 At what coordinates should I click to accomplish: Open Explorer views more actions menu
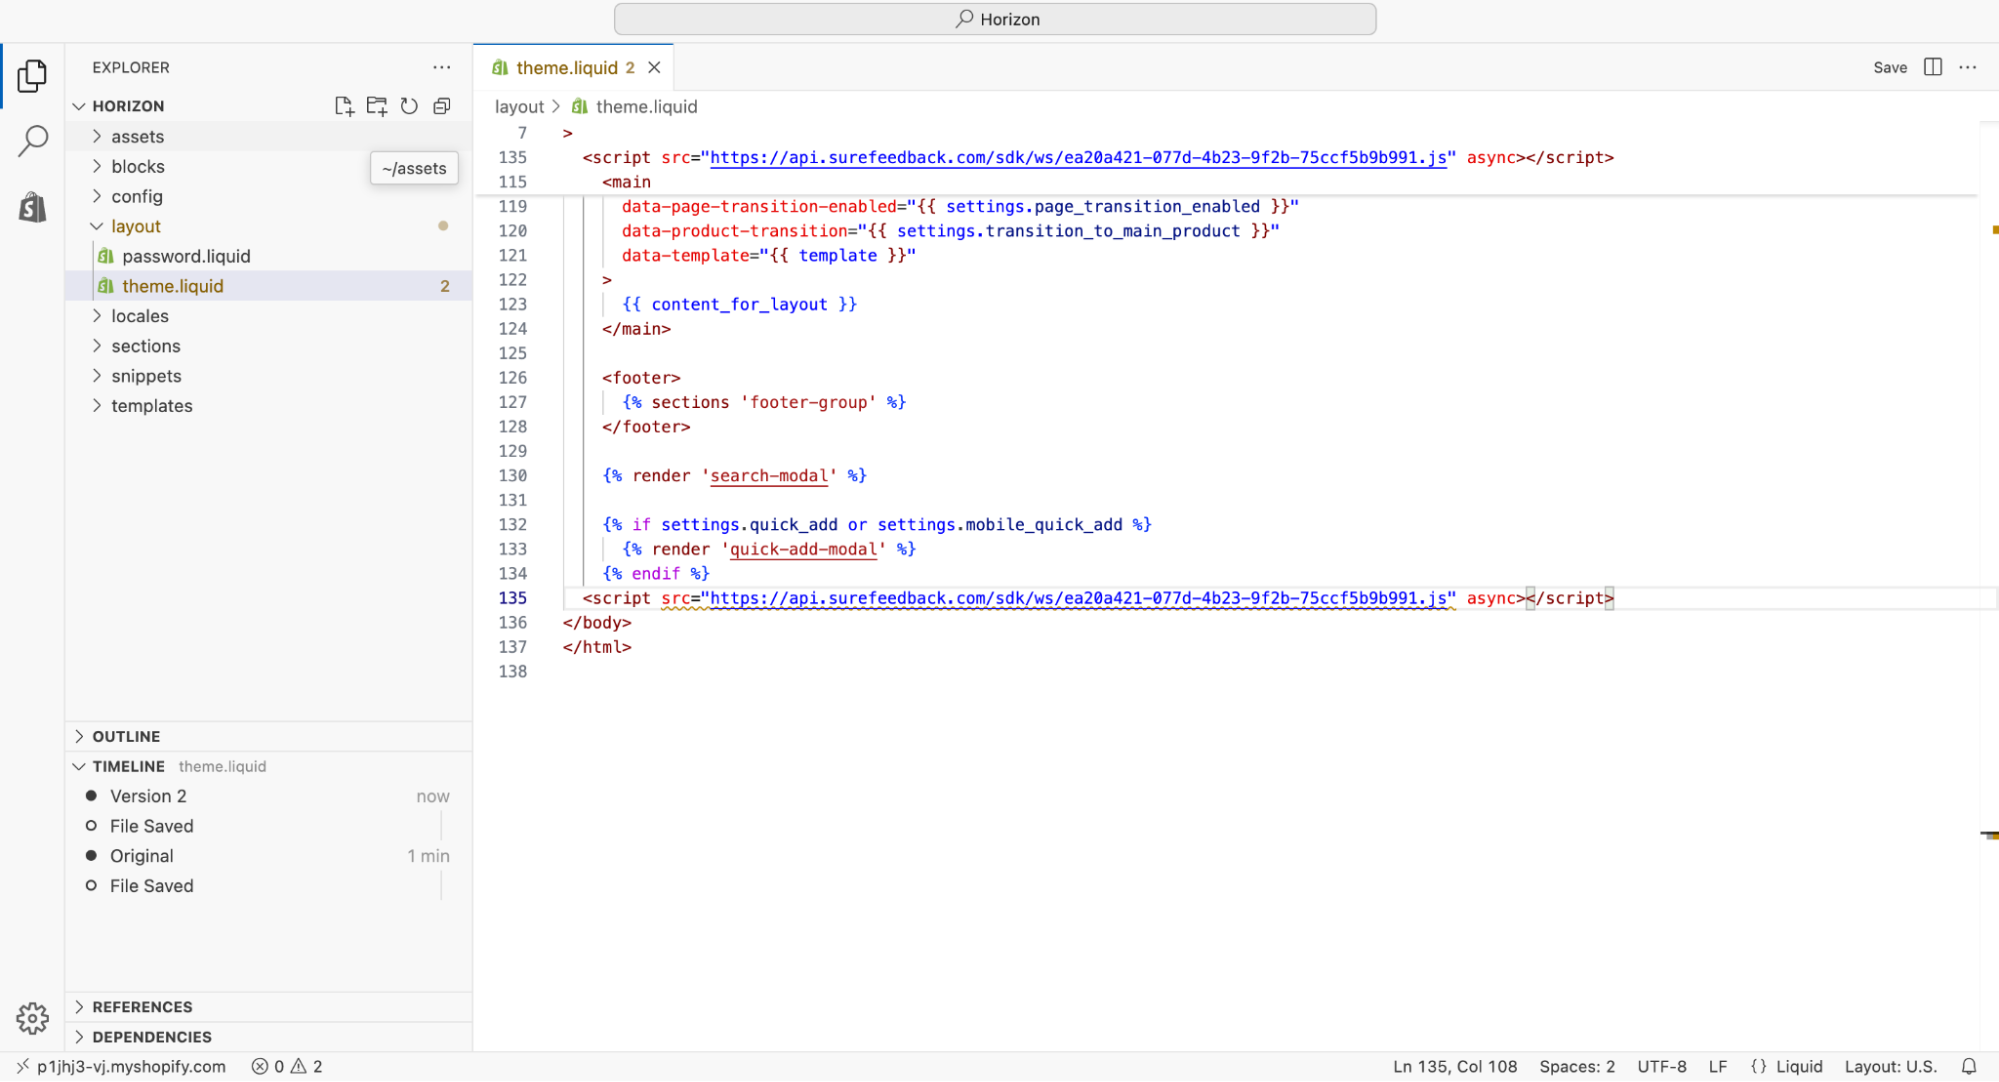441,67
